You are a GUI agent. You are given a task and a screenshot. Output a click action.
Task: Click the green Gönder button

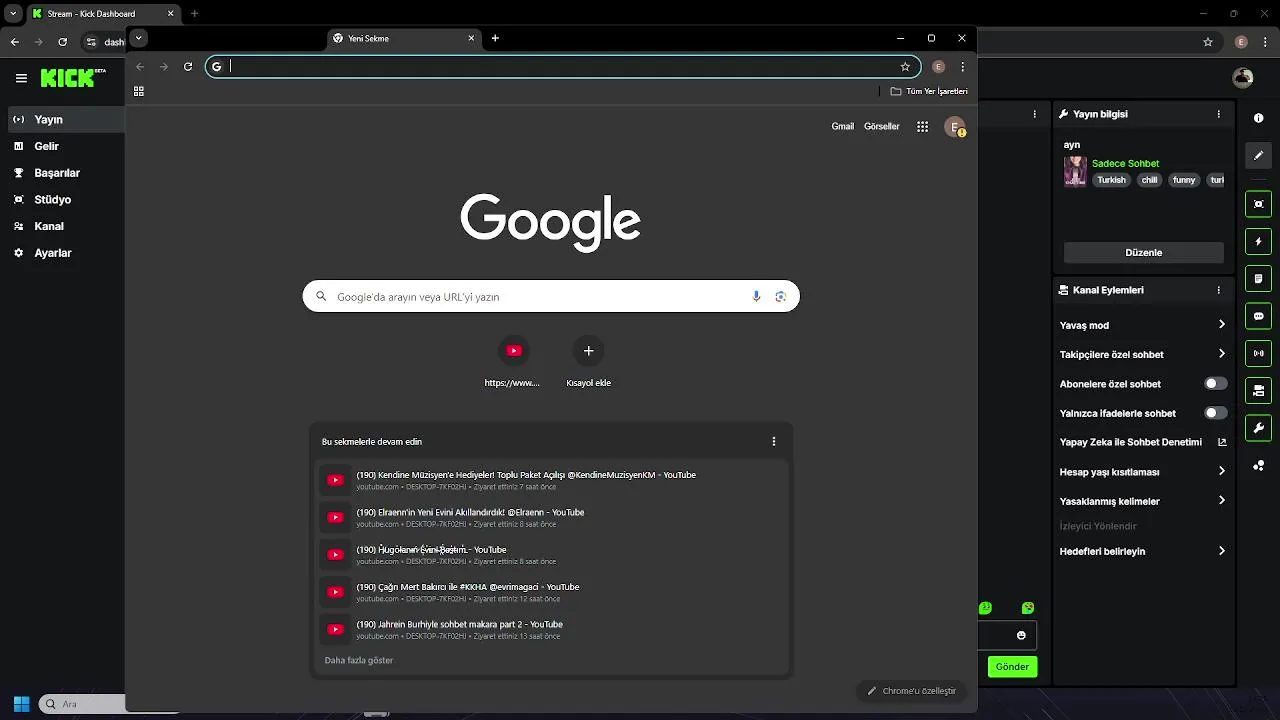click(1012, 666)
